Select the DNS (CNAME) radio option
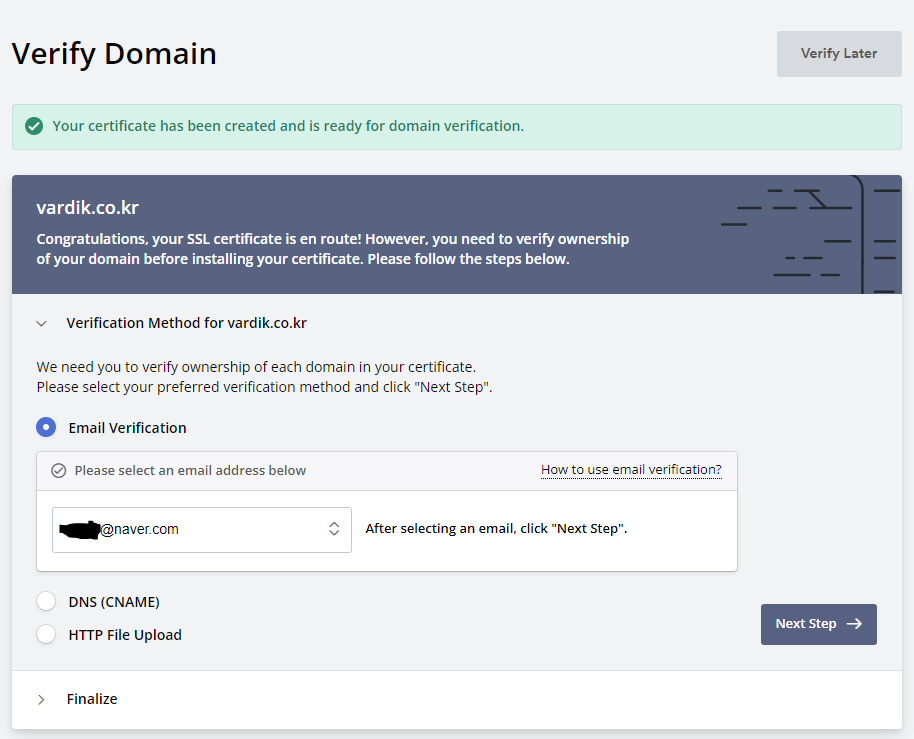This screenshot has width=914, height=739. point(46,601)
